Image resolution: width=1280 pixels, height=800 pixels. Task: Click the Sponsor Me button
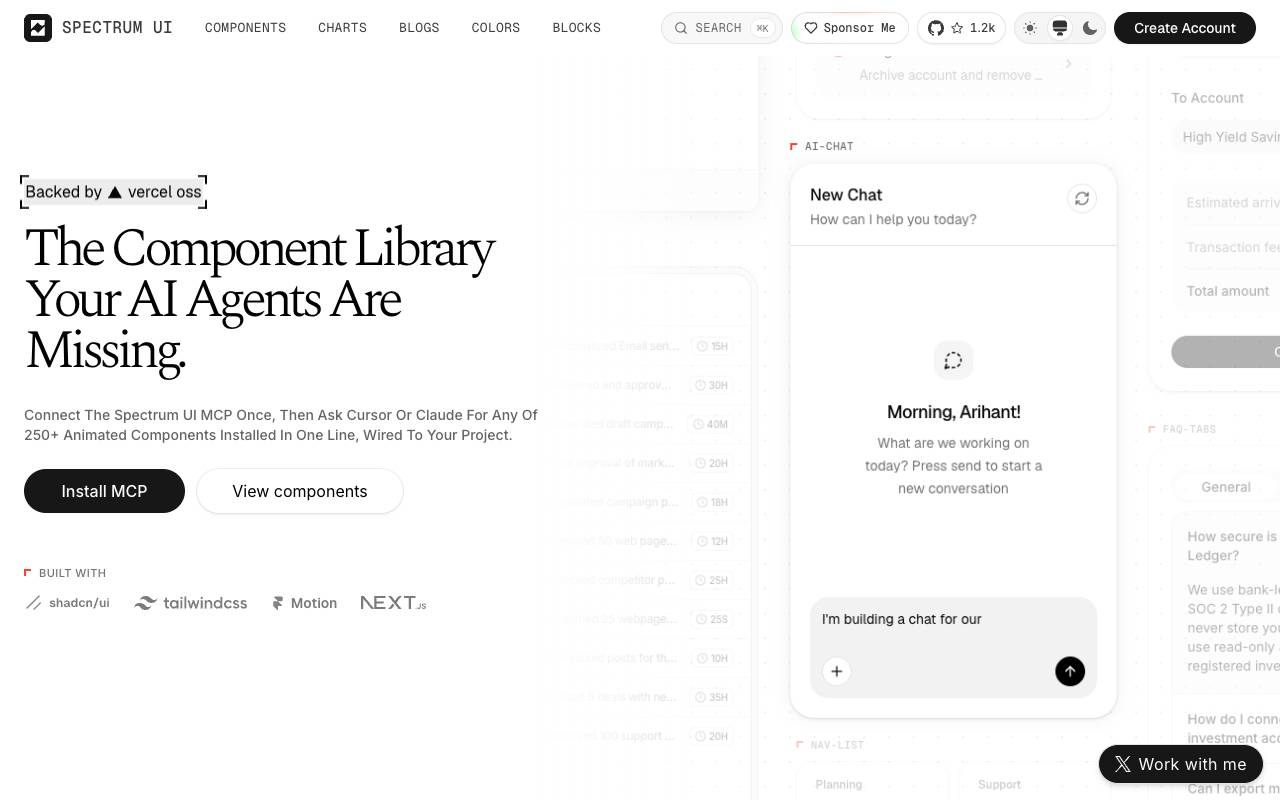pos(850,28)
